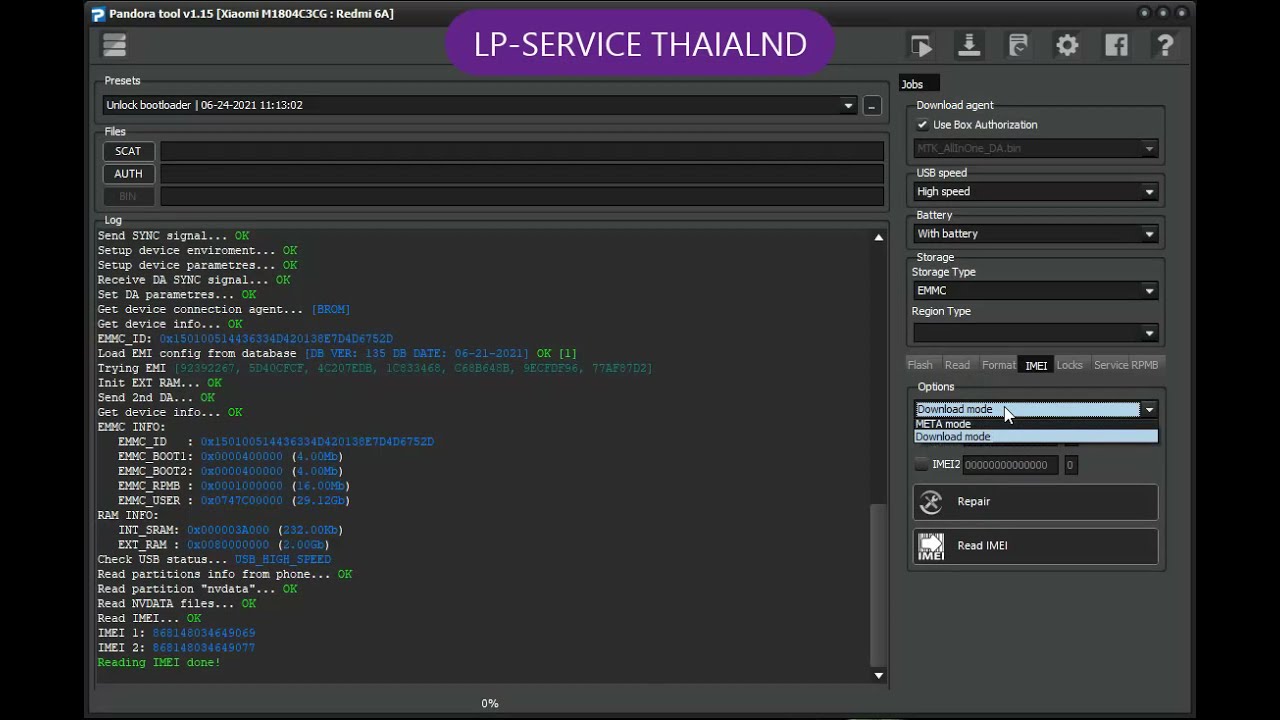The width and height of the screenshot is (1280, 720).
Task: Click the SCAT file path field
Action: tap(521, 151)
